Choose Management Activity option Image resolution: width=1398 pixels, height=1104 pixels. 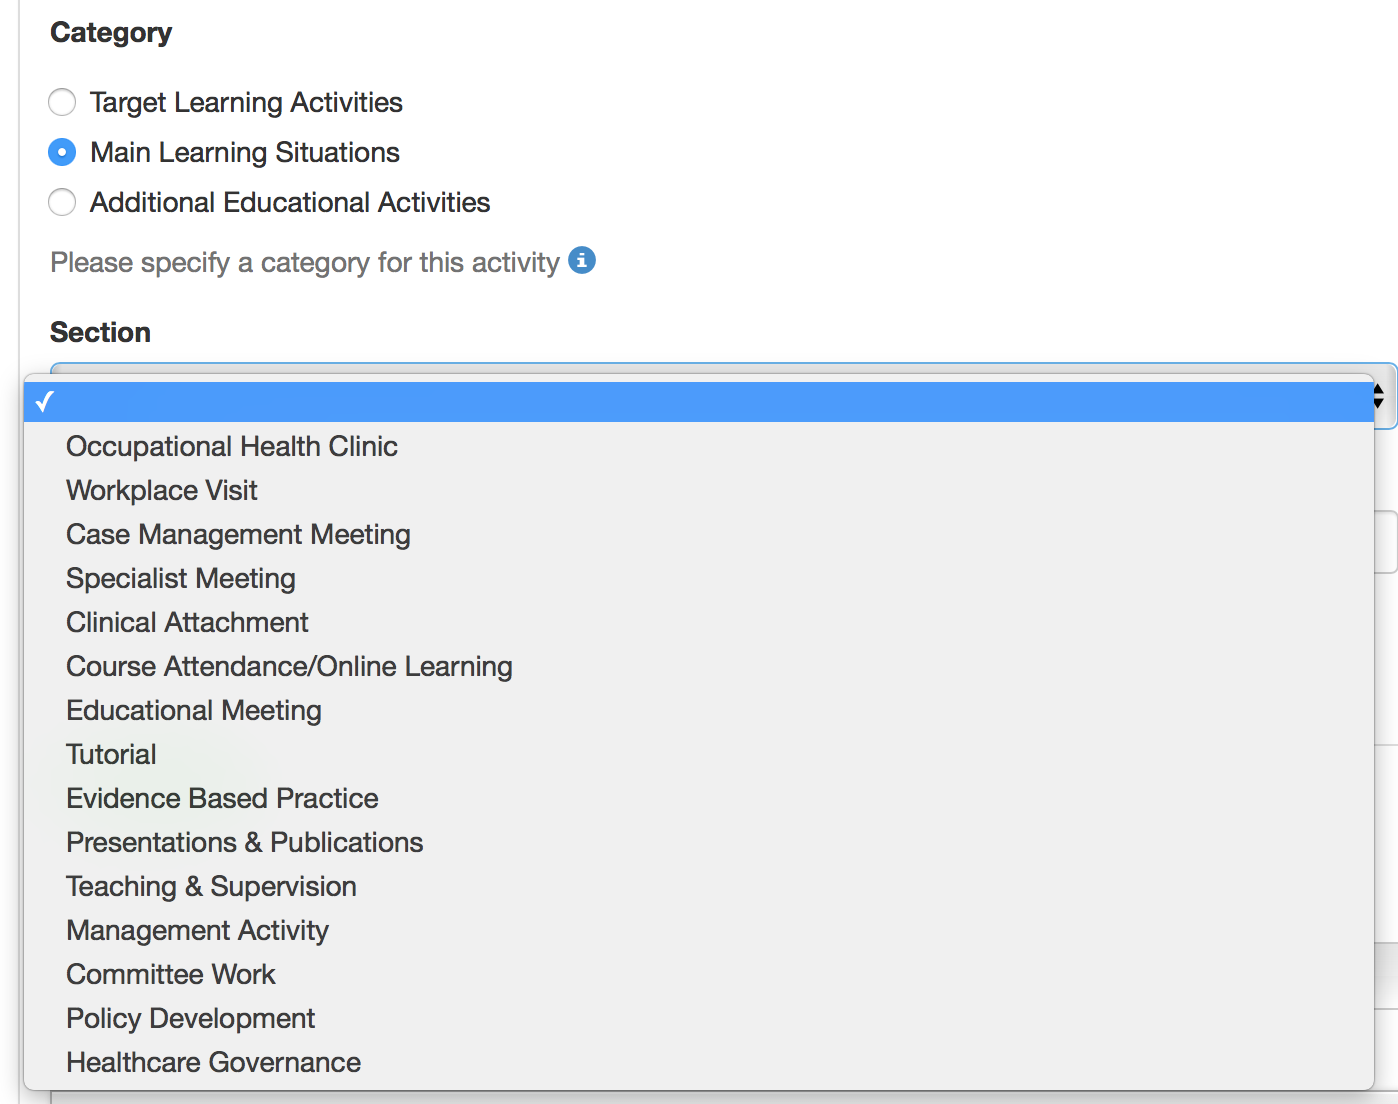pos(699,930)
